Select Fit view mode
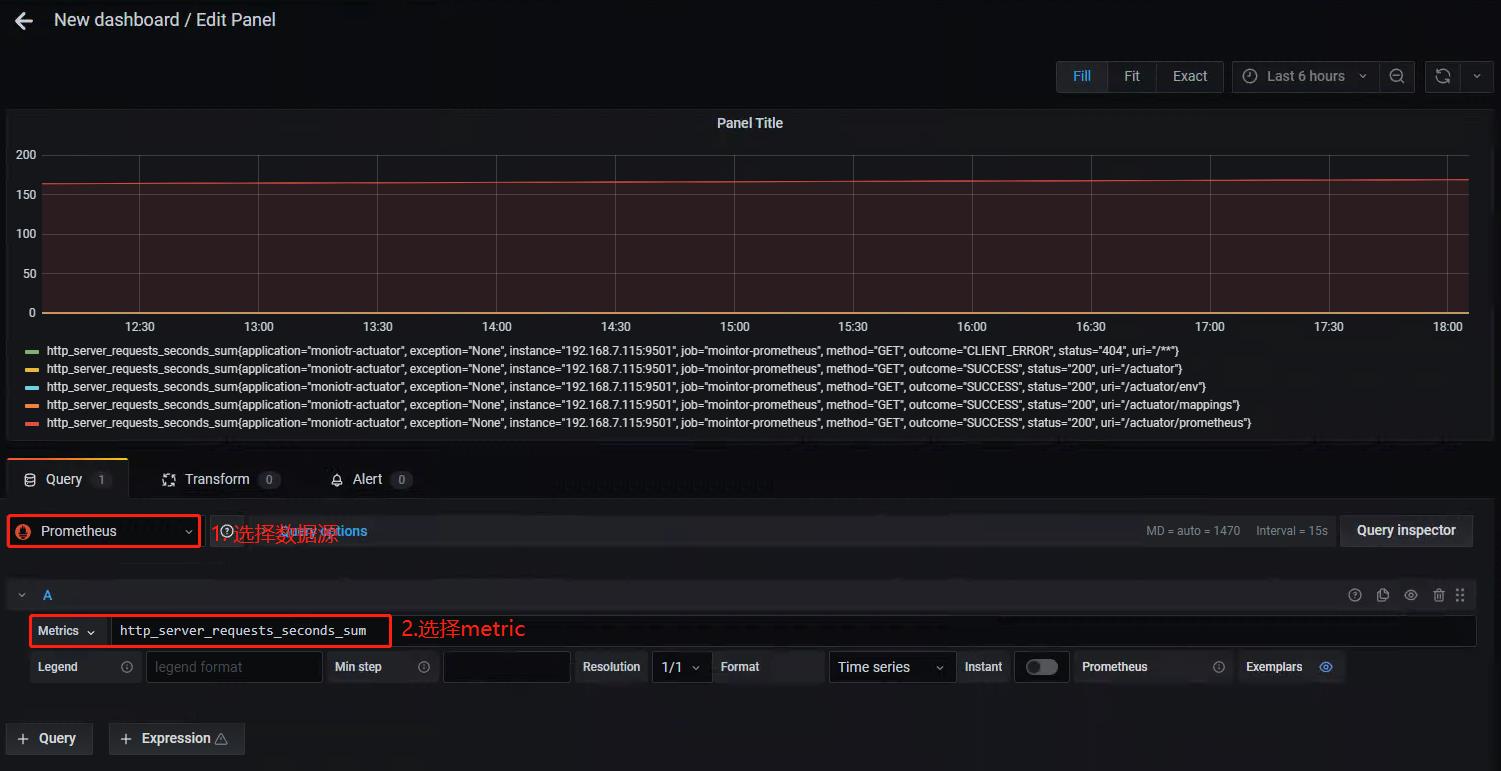Screen dimensions: 1501x771 click(1132, 76)
